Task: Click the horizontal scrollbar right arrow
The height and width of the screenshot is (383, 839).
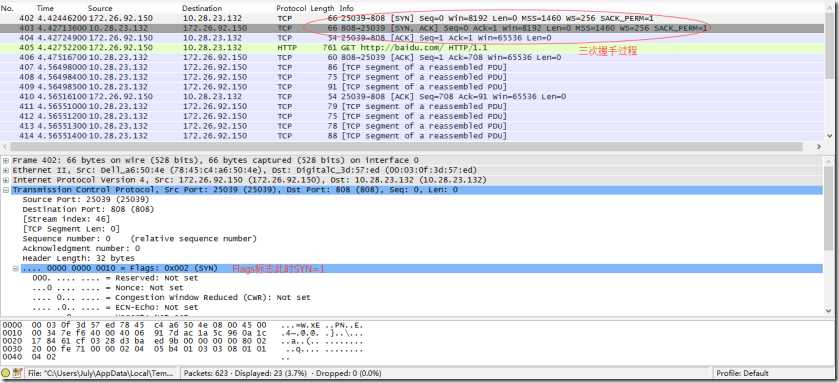Action: coord(819,147)
